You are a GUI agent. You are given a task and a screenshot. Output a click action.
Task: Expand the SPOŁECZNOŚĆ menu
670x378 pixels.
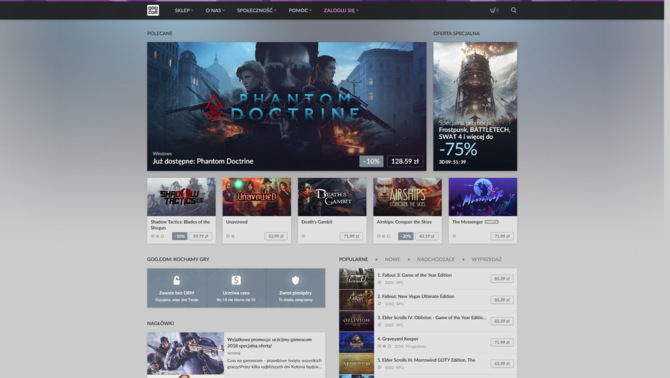(x=257, y=10)
